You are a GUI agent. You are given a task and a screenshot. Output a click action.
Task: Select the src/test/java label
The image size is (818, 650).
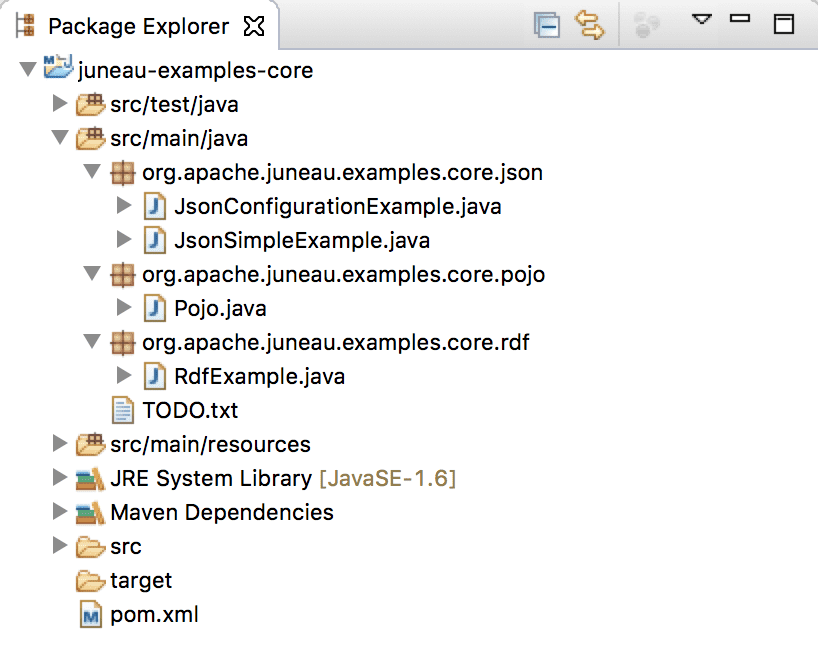[174, 104]
